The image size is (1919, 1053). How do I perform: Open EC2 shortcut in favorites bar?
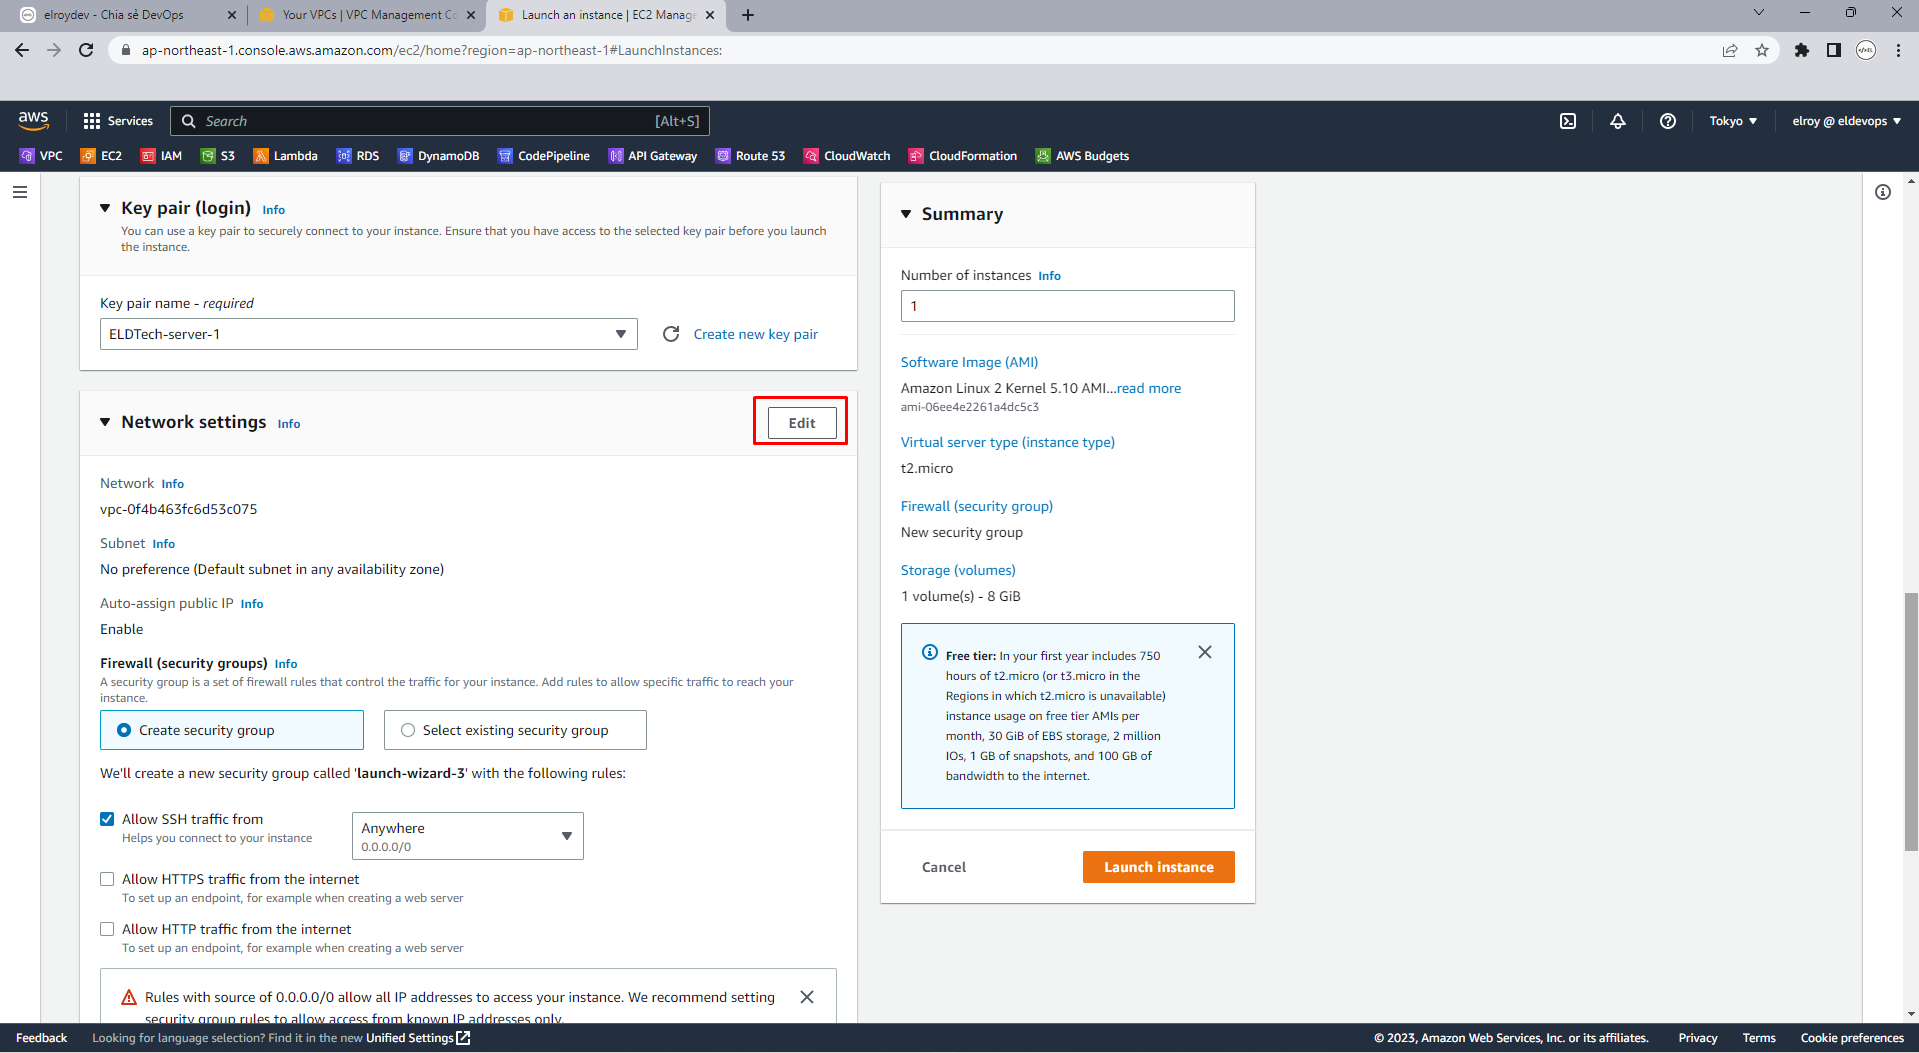101,156
